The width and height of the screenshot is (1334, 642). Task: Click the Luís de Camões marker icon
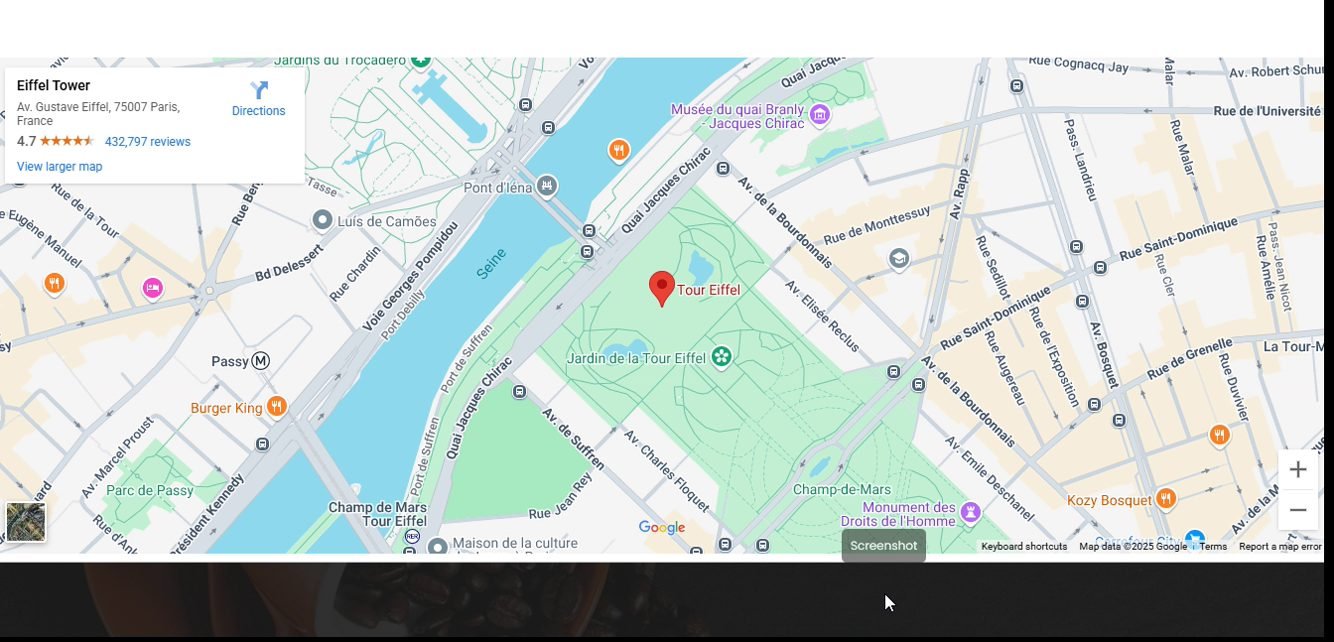point(323,220)
